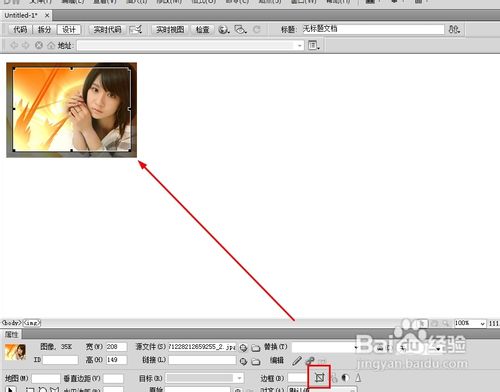Click the ID input field
500x392 pixels.
[x=60, y=360]
